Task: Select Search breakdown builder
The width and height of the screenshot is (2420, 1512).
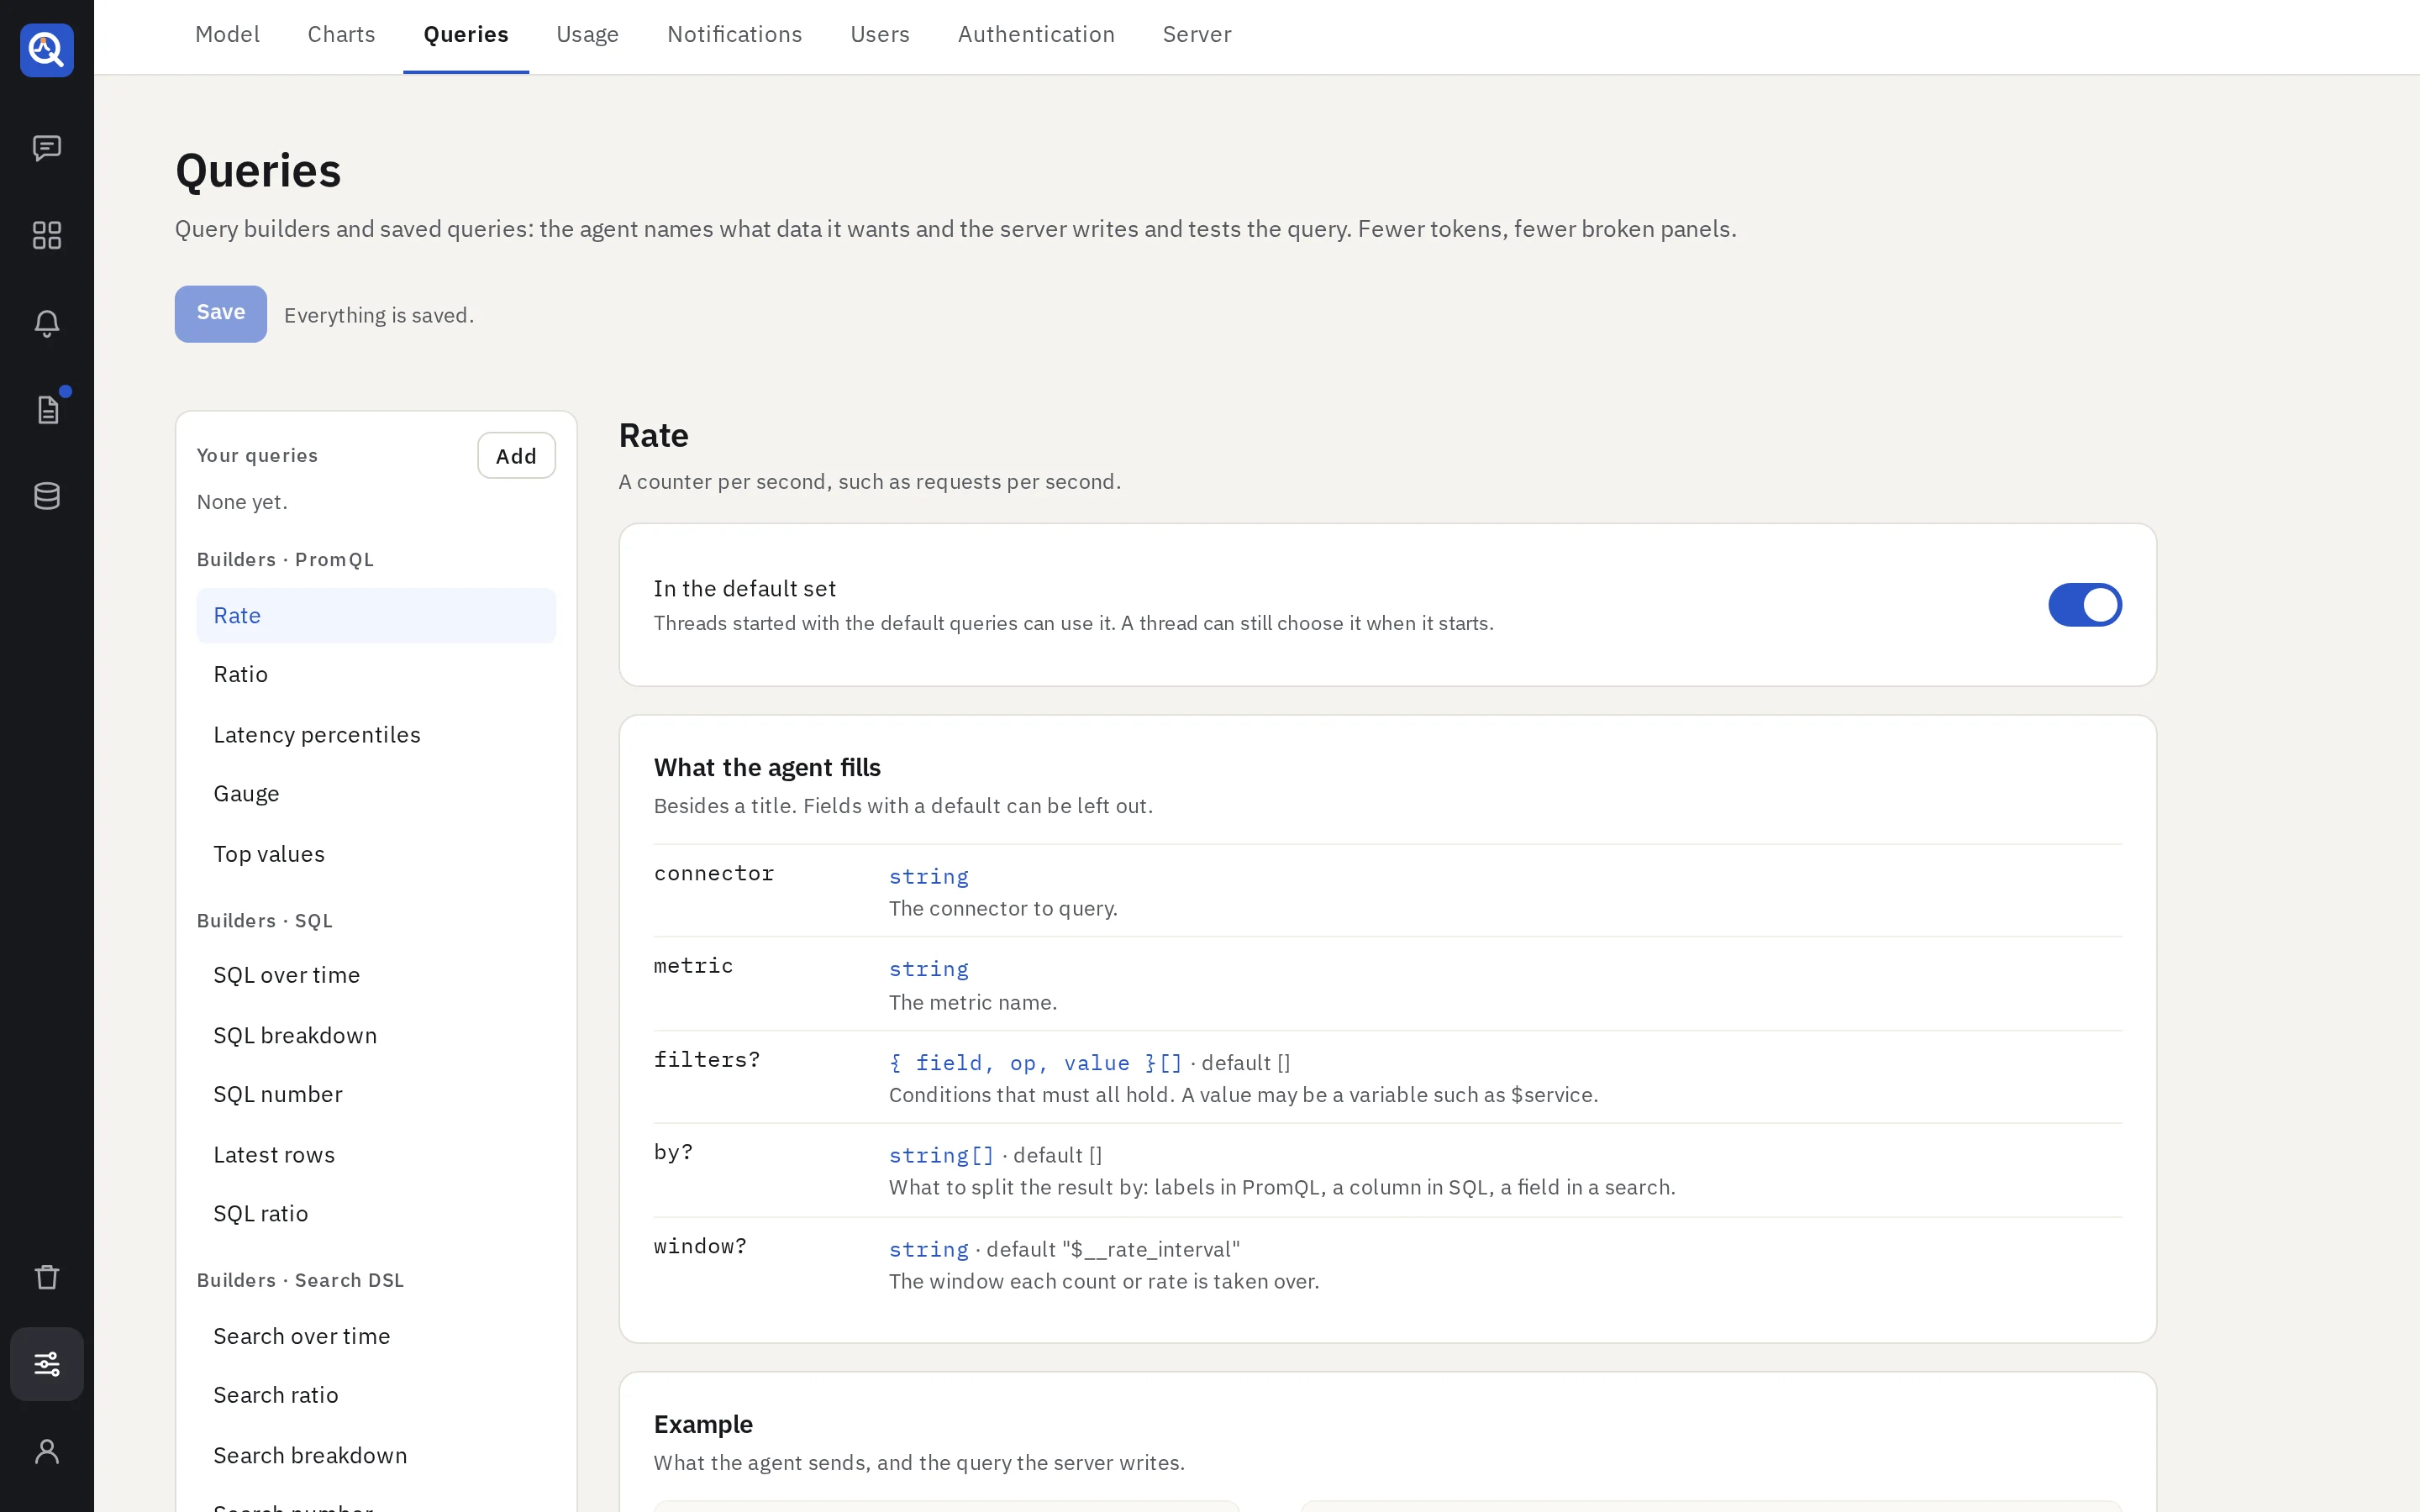Action: (376, 1455)
